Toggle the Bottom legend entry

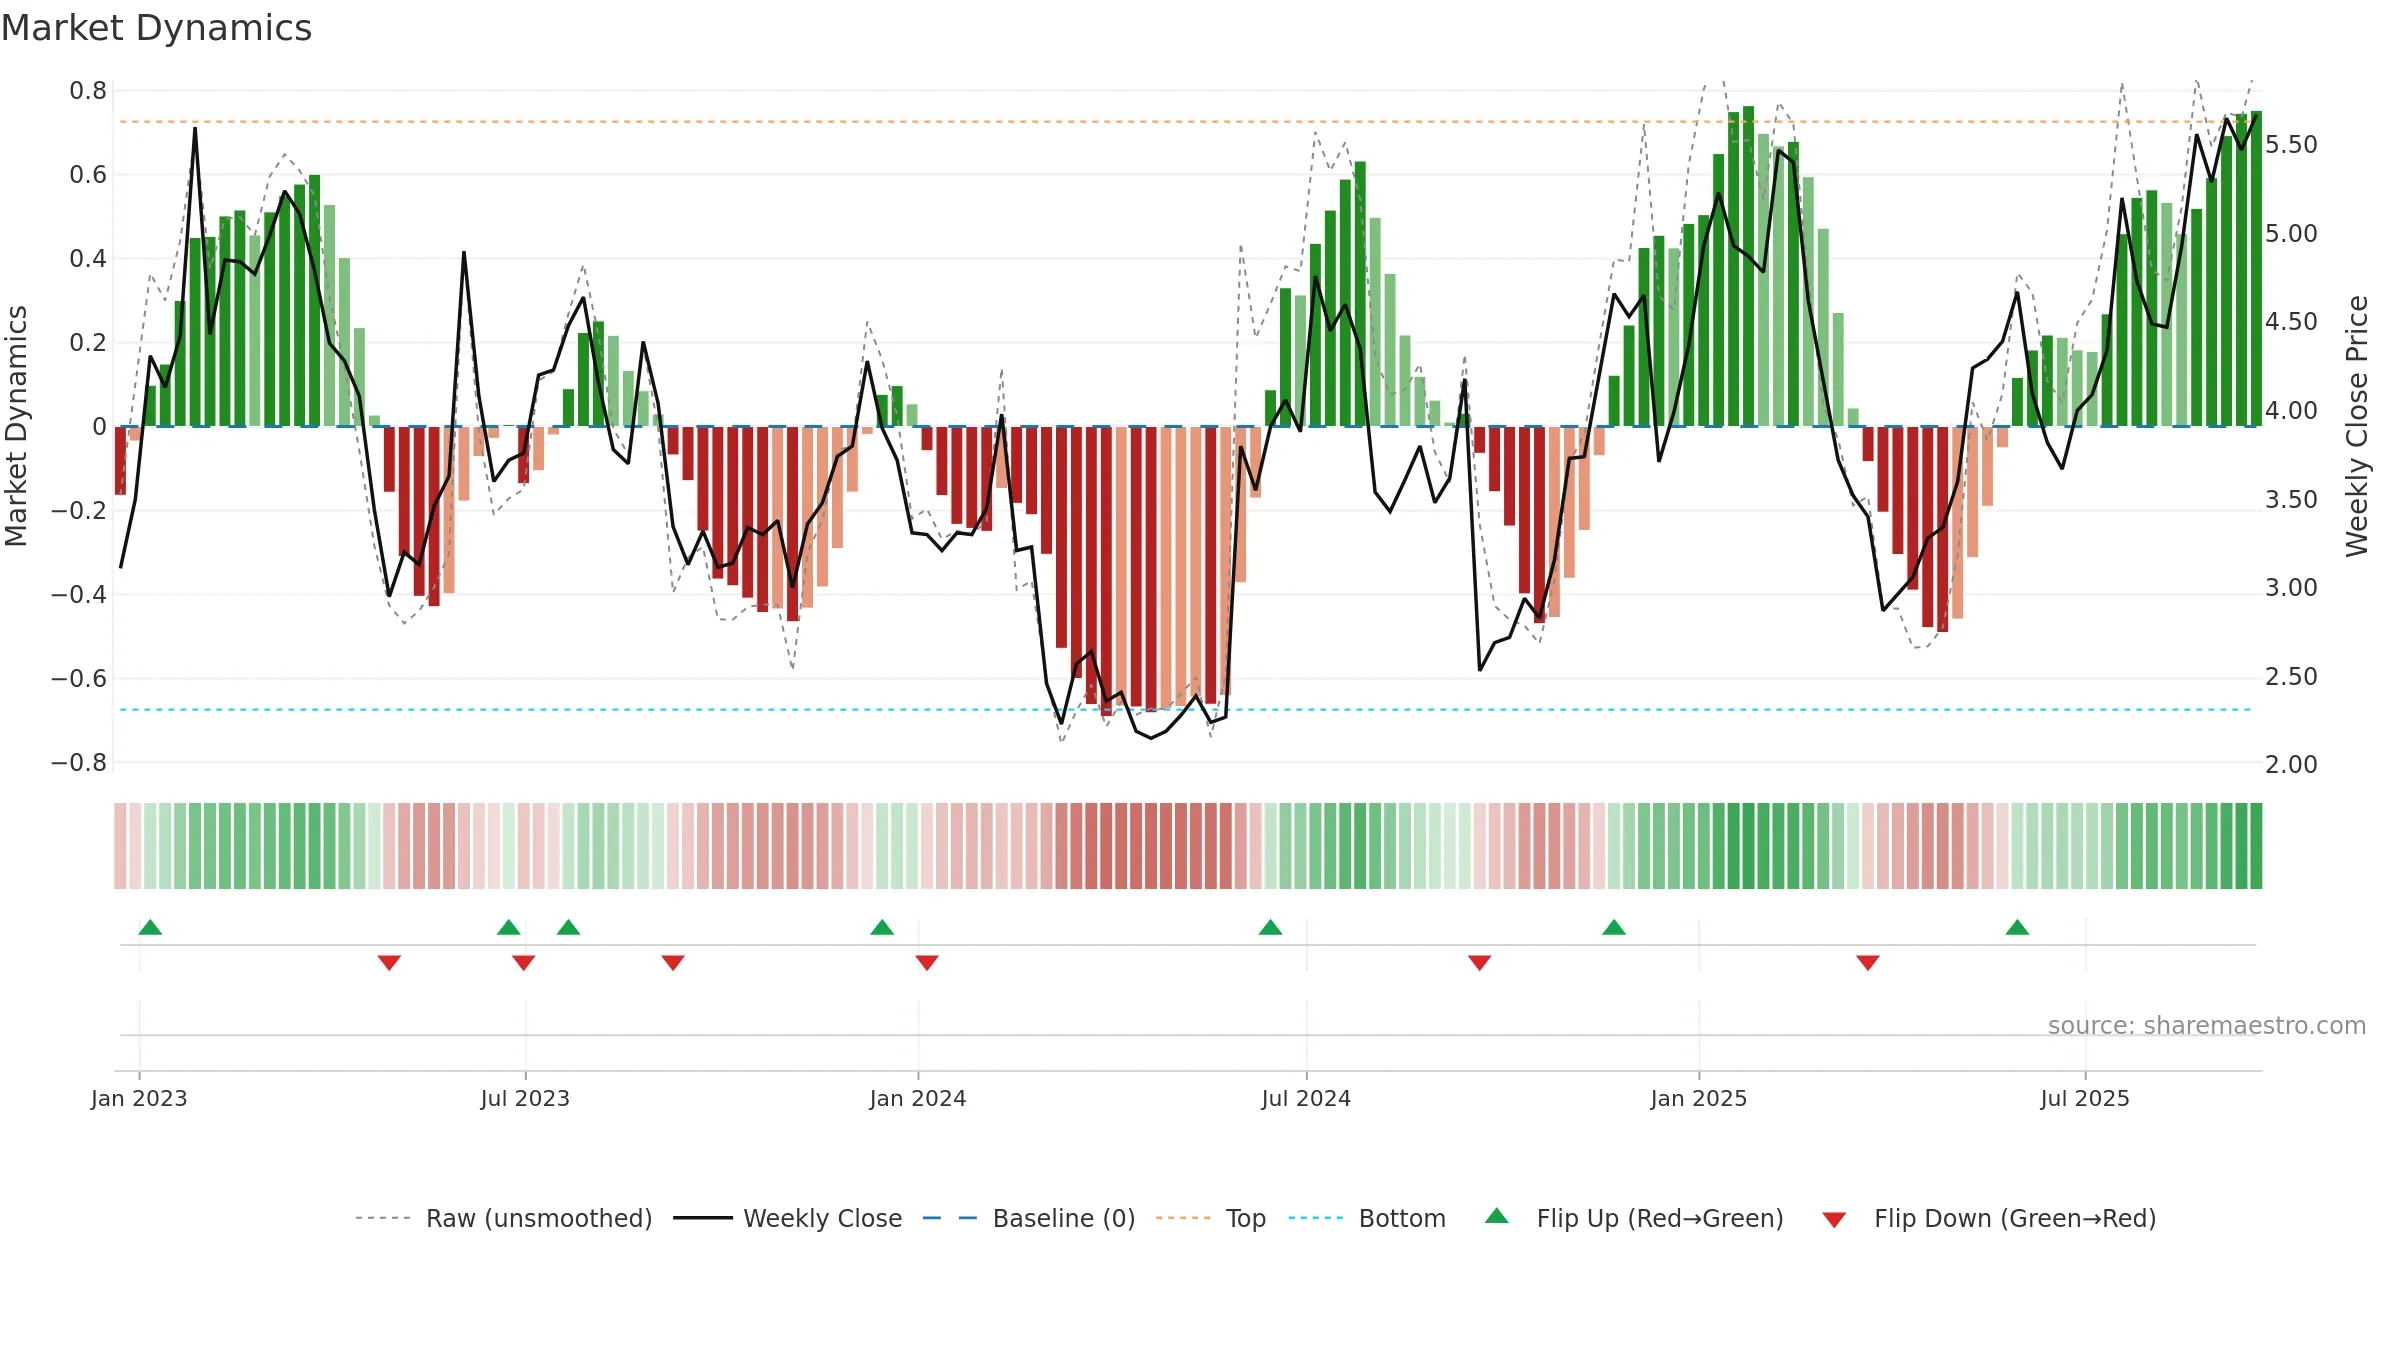click(1366, 1218)
